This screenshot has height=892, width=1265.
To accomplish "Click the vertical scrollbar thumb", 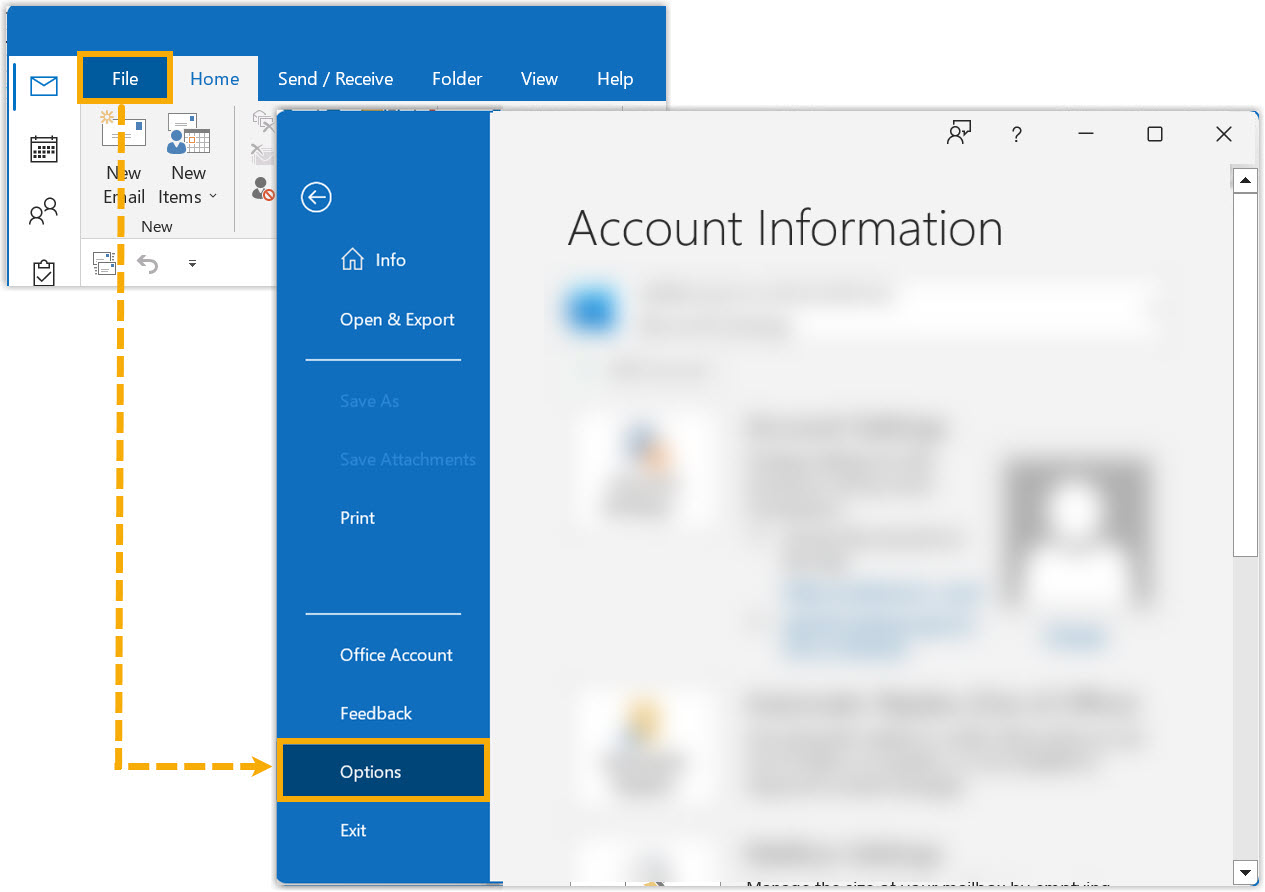I will [x=1245, y=375].
